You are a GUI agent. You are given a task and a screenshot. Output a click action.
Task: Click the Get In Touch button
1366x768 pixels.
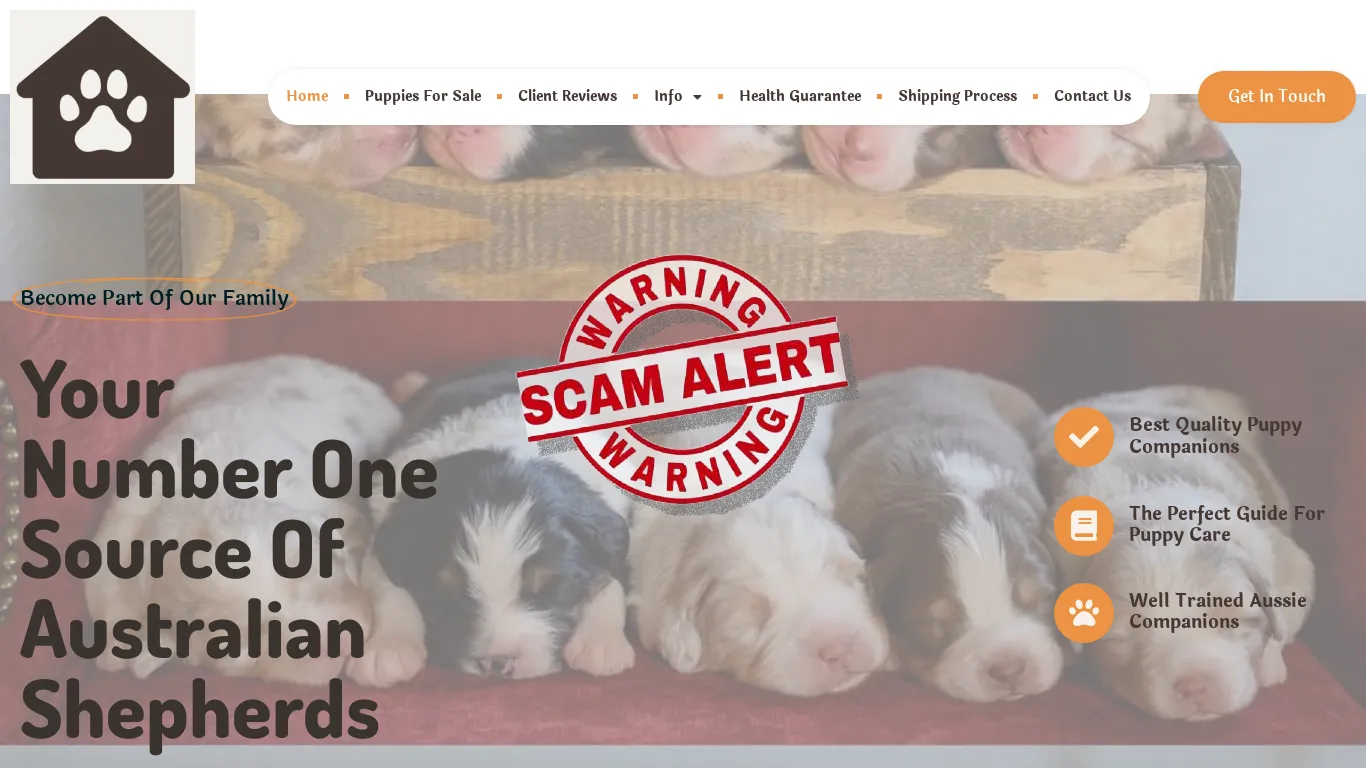pos(1277,97)
